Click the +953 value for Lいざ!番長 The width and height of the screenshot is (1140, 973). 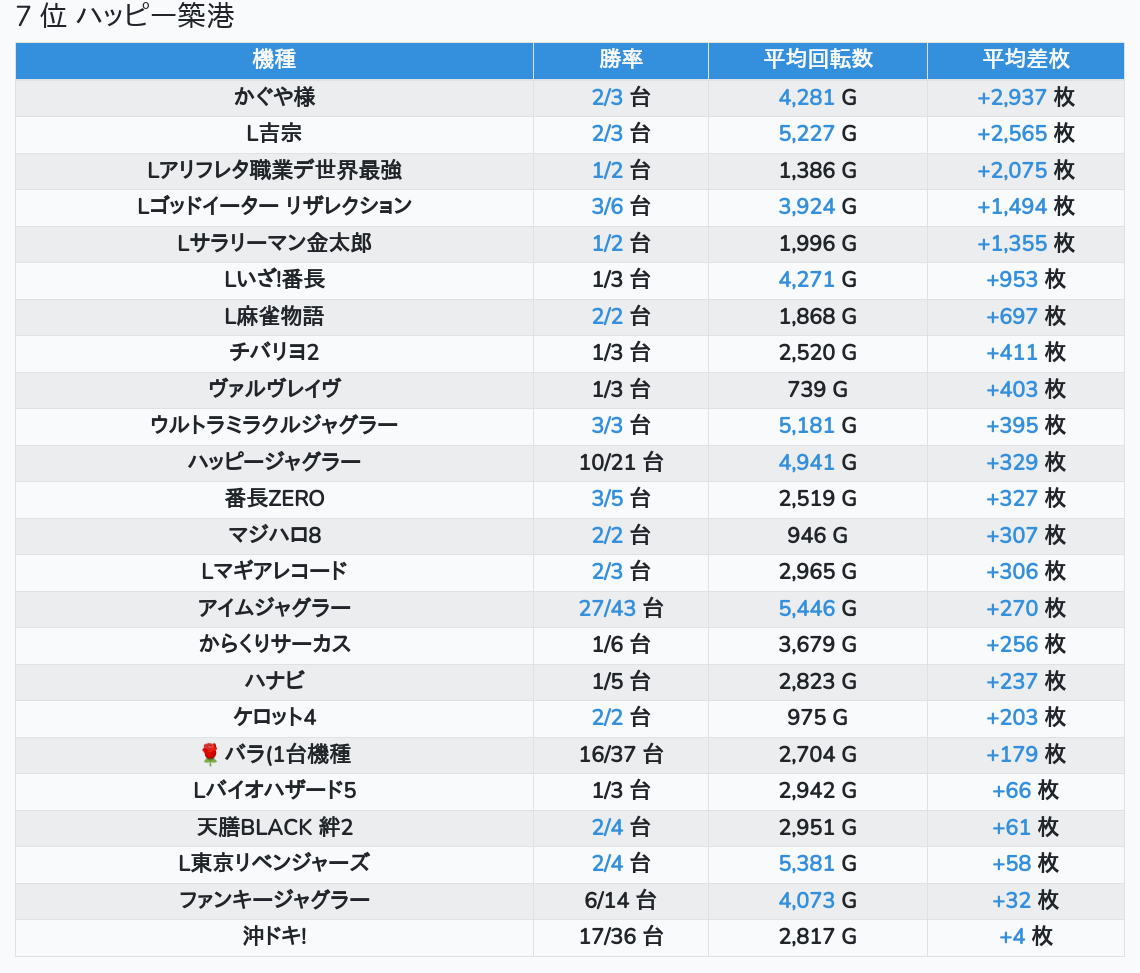(x=1012, y=279)
